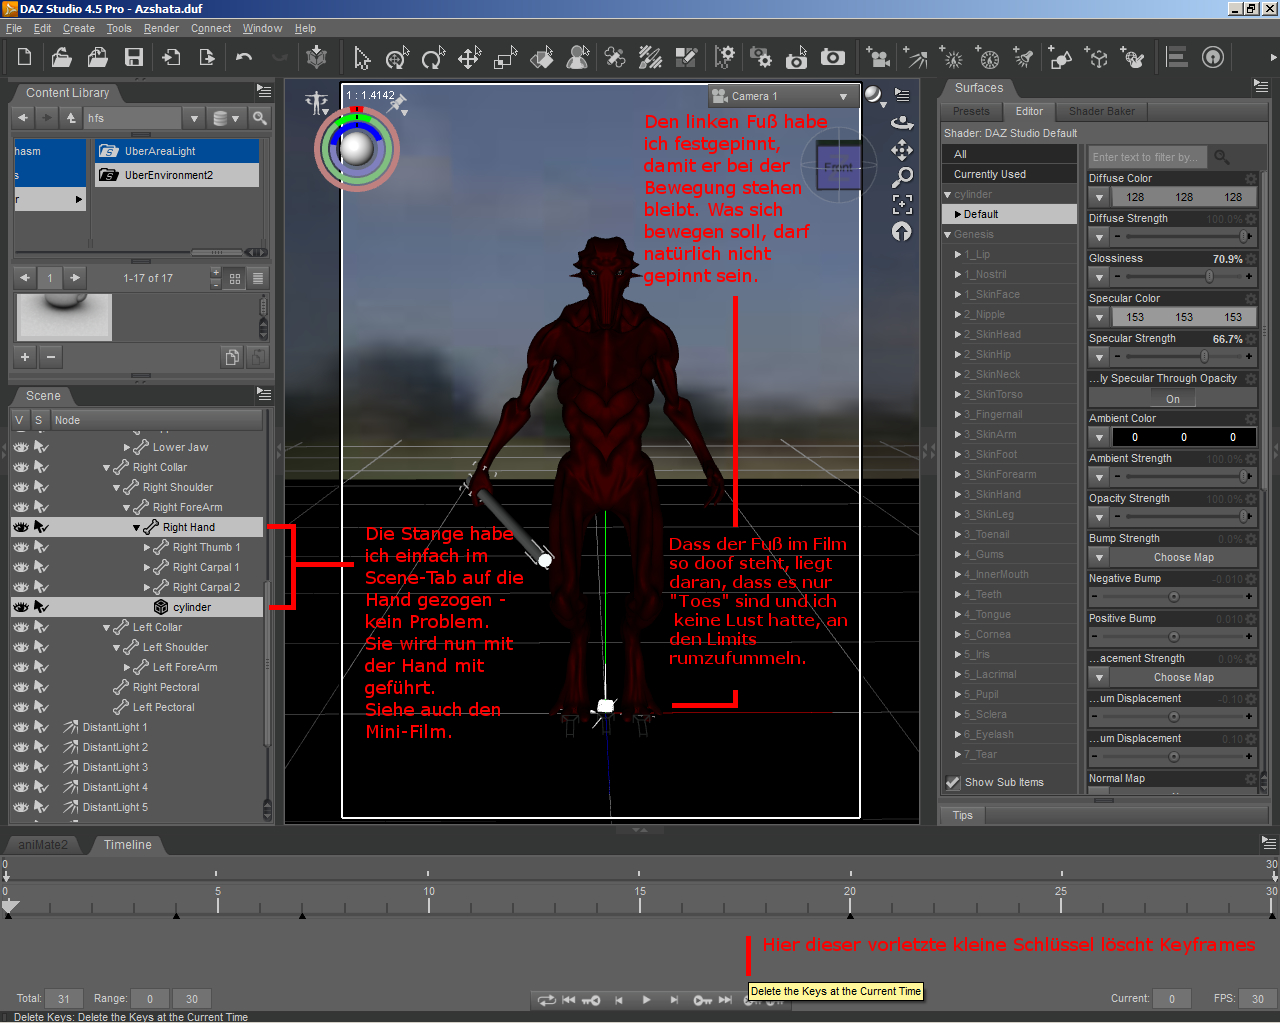Image resolution: width=1280 pixels, height=1024 pixels.
Task: Select the UberAreaLight item
Action: click(177, 151)
